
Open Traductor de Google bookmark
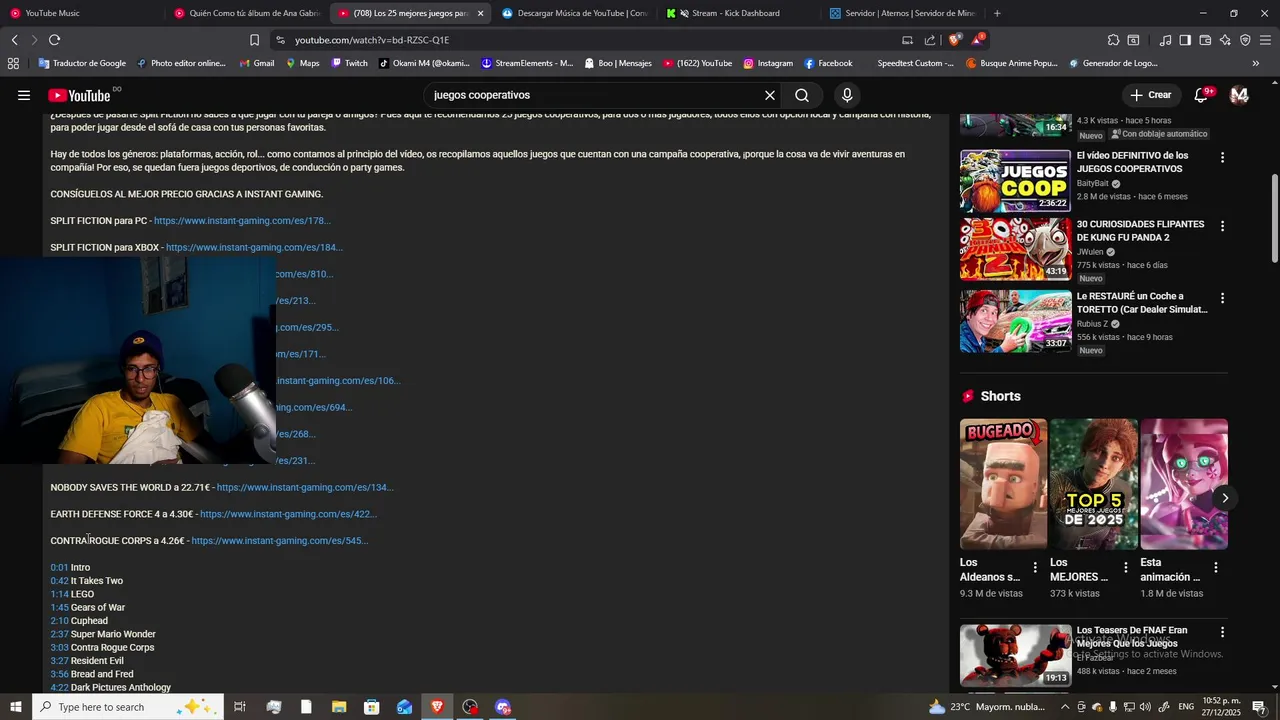82,63
